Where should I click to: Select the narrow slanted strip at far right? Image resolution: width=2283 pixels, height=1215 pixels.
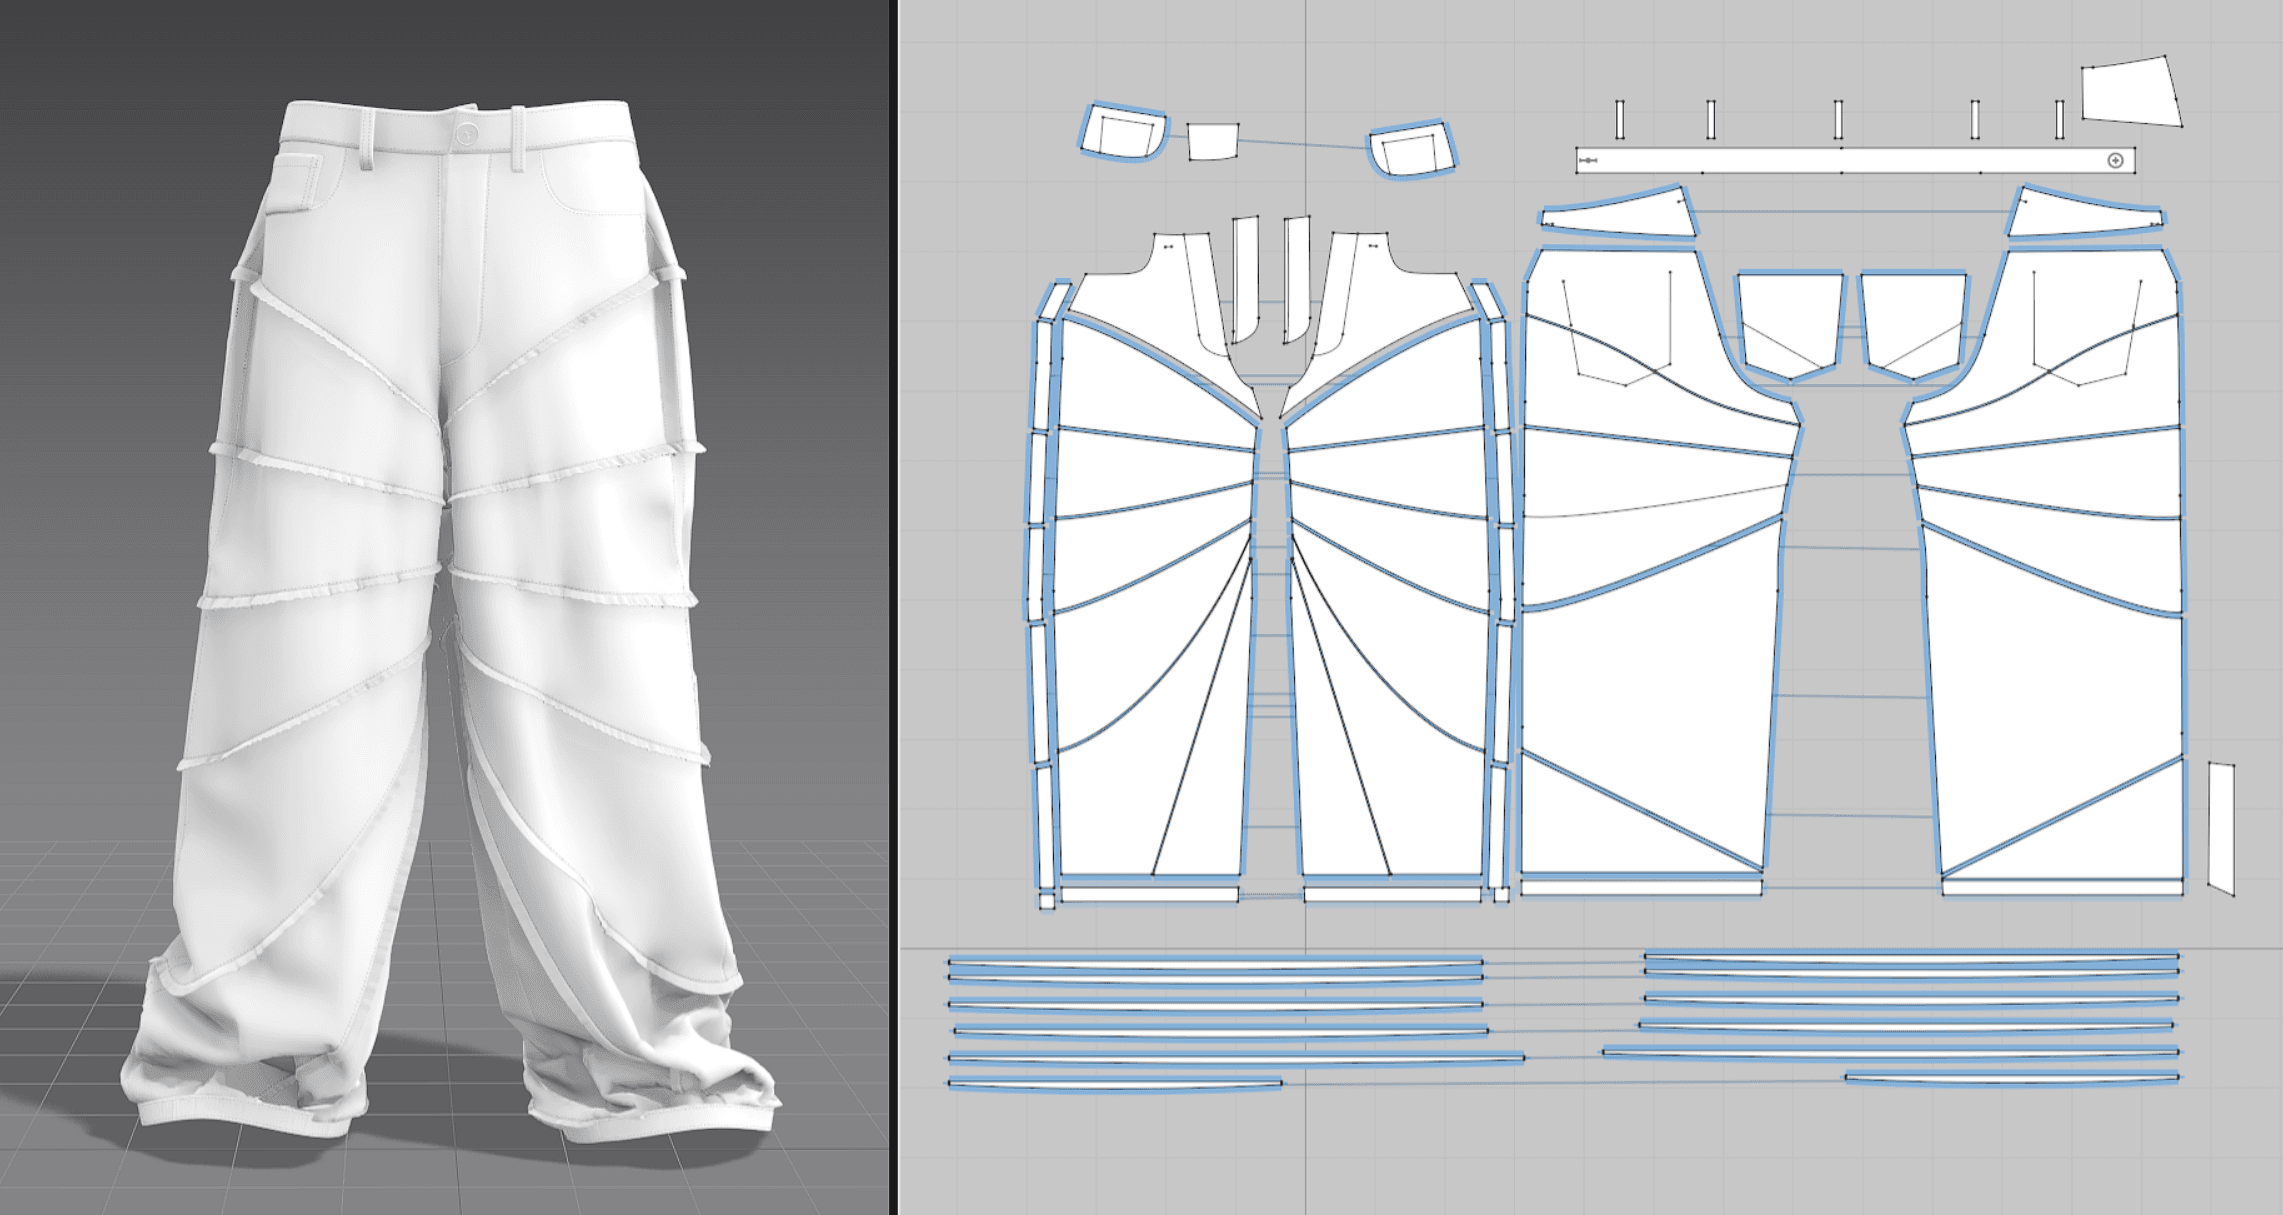point(2220,828)
